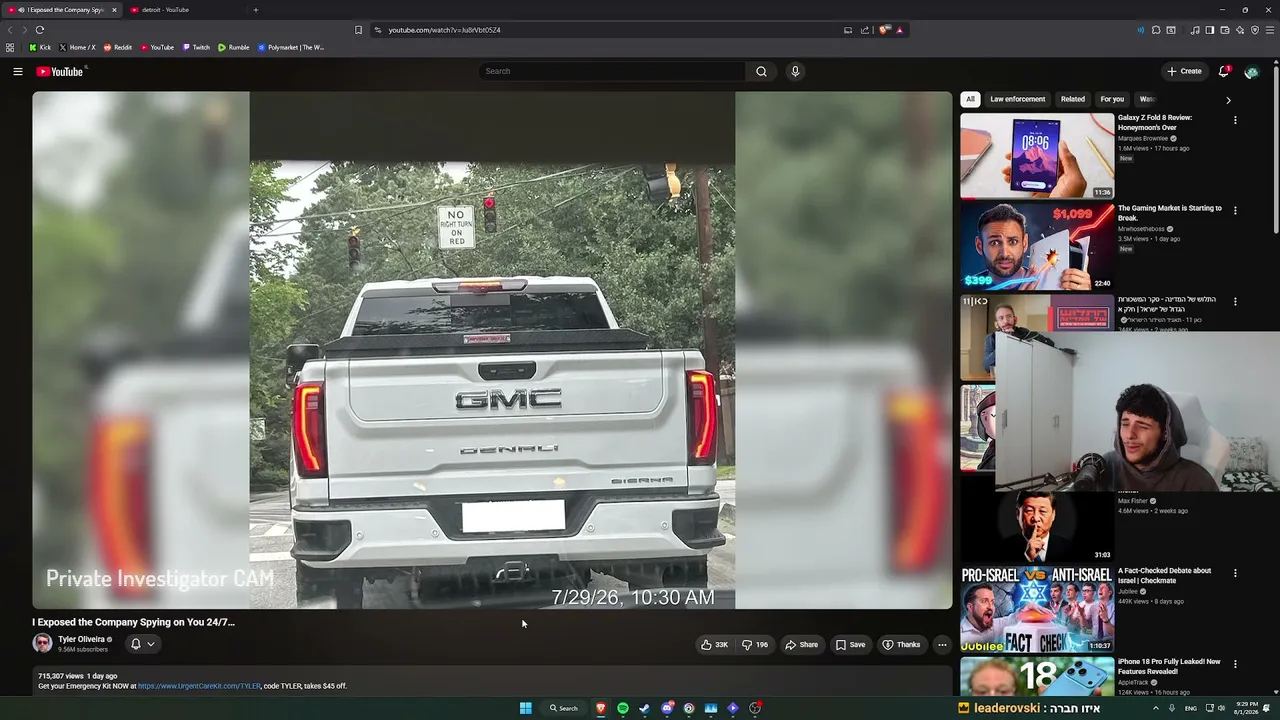Open the Polymarket bookmark
Viewport: 1280px width, 720px height.
(x=291, y=47)
